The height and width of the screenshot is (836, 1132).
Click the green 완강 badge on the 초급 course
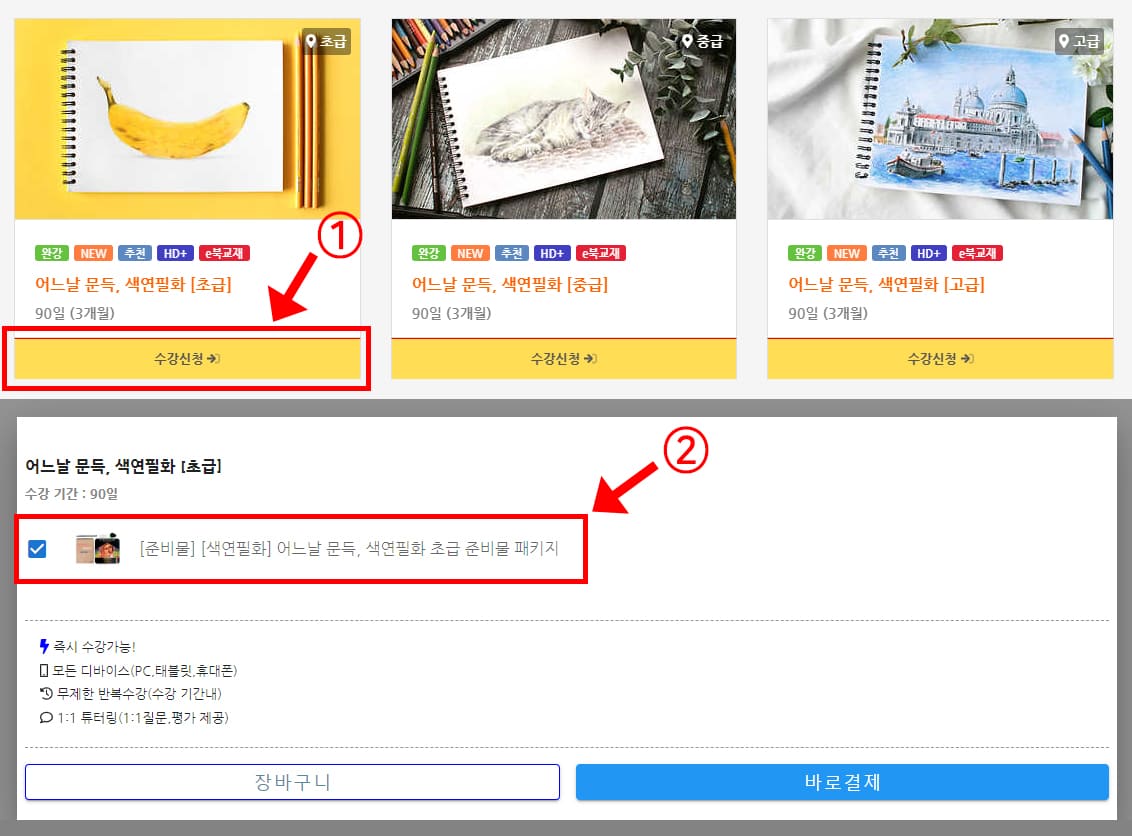click(x=51, y=253)
